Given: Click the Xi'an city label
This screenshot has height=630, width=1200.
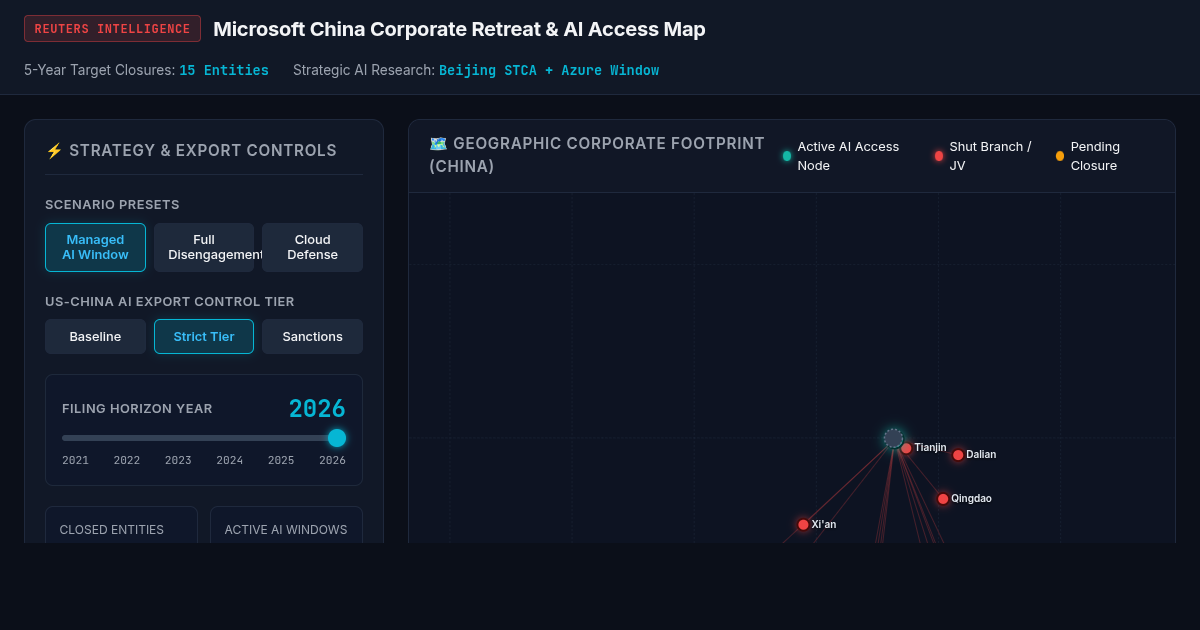Looking at the screenshot, I should (x=824, y=525).
